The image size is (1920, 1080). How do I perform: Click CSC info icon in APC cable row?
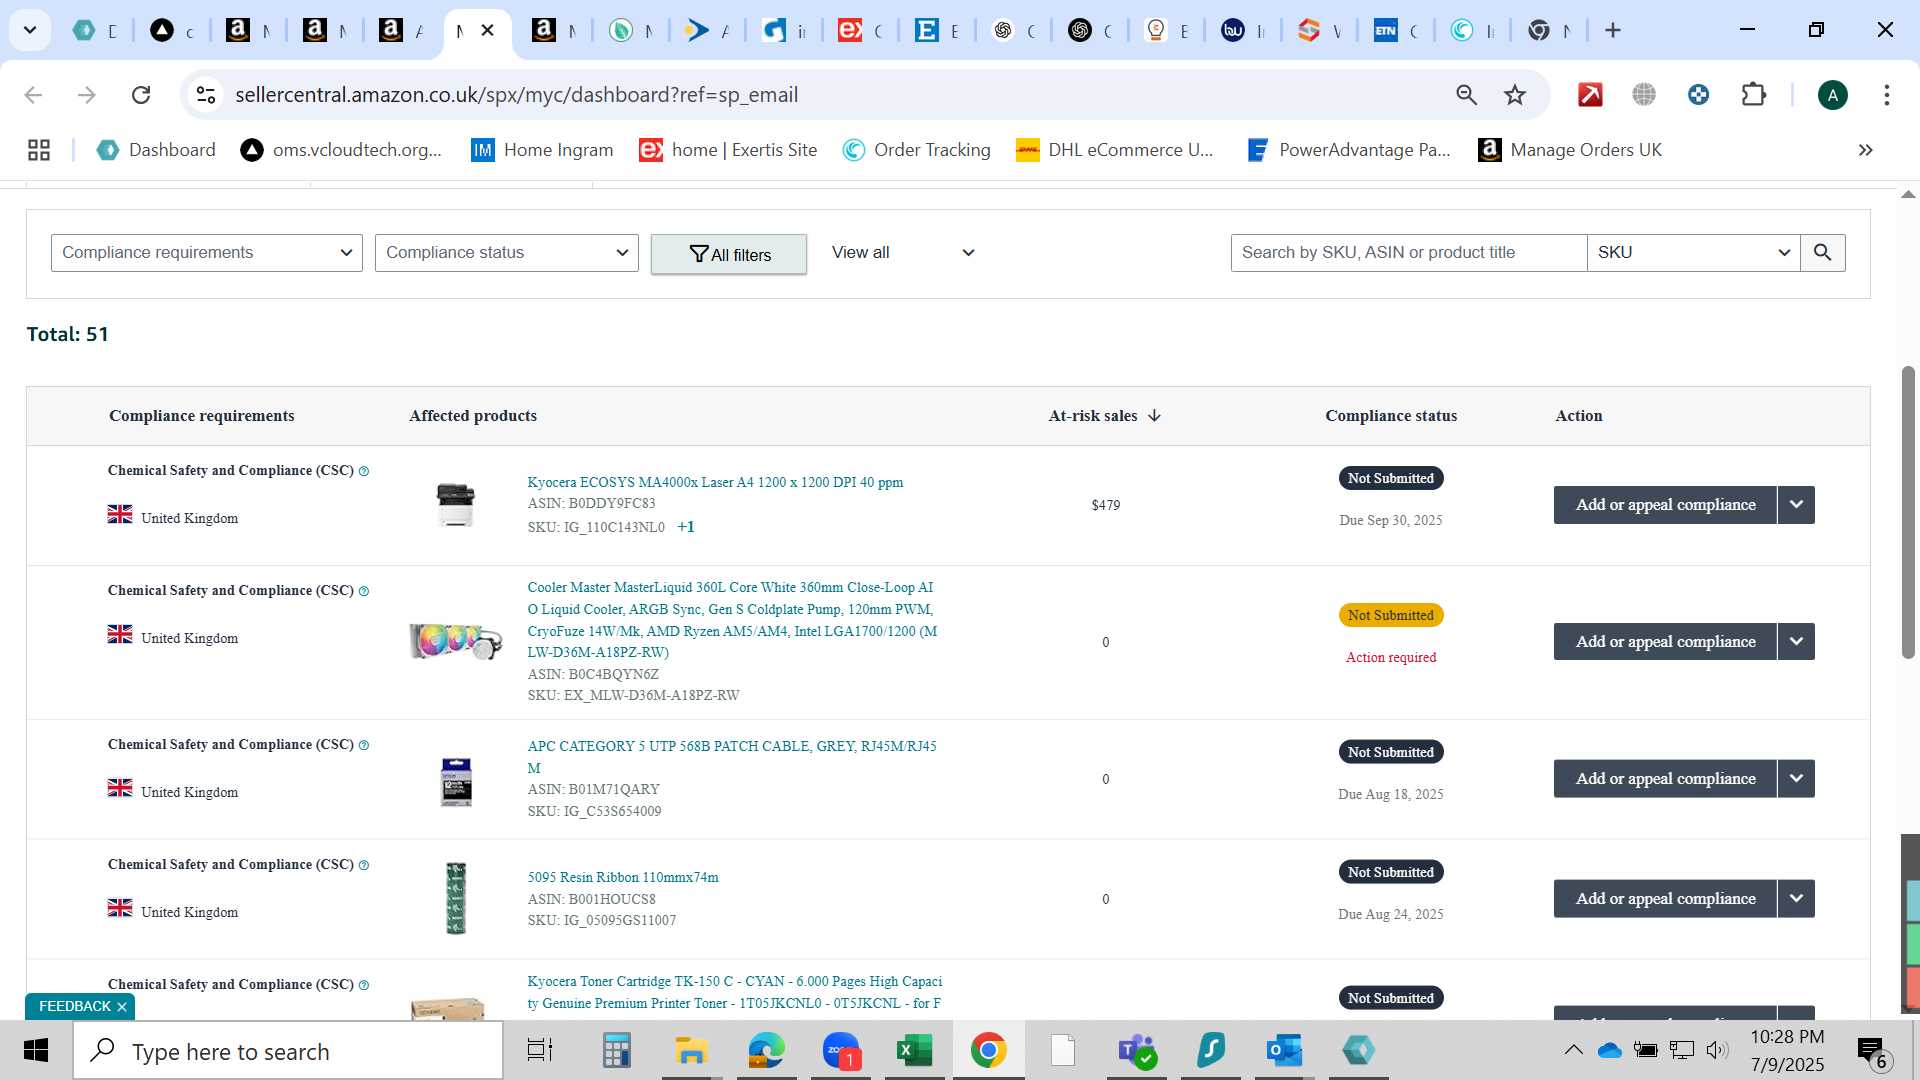tap(364, 745)
